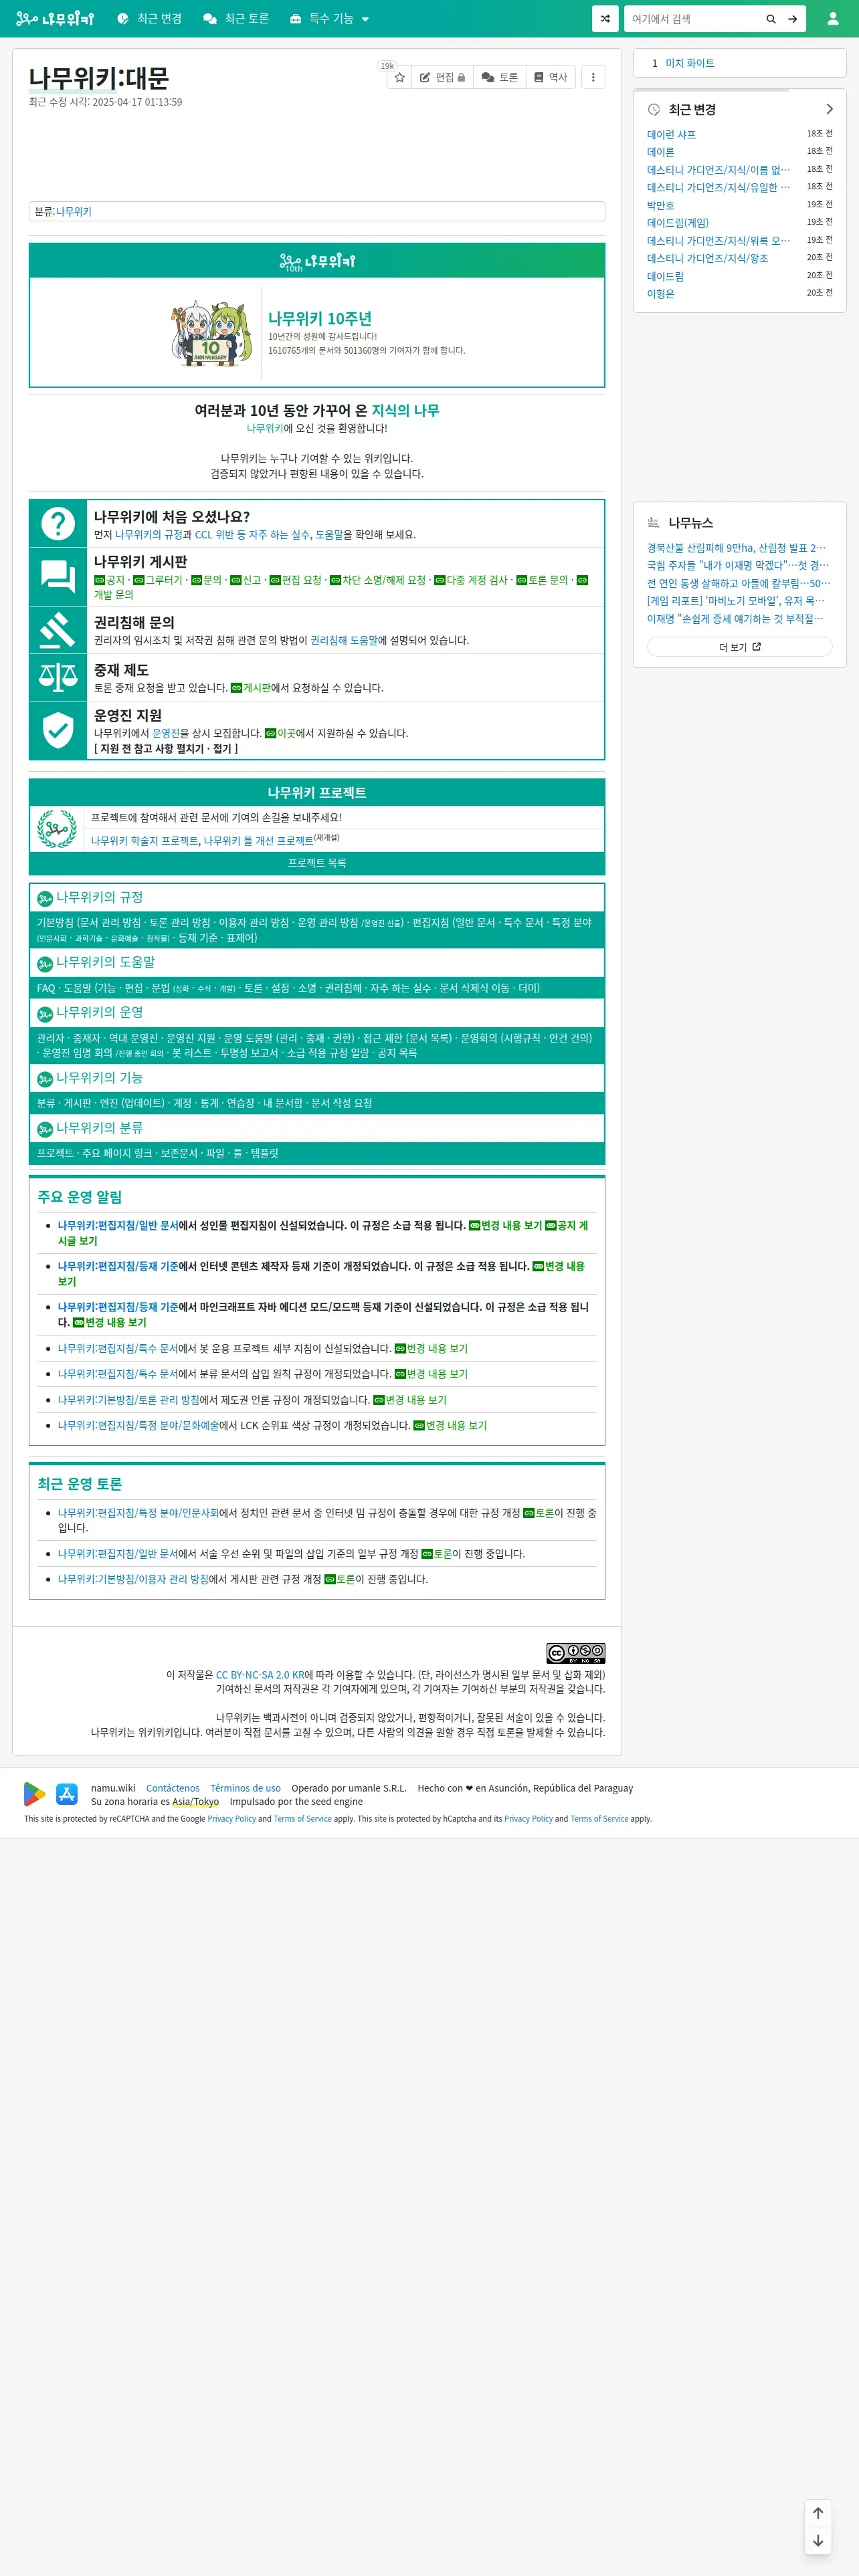859x2576 pixels.
Task: Open 나무위키:기본방침/이용자 관리 방침 discussion link
Action: (x=133, y=1580)
